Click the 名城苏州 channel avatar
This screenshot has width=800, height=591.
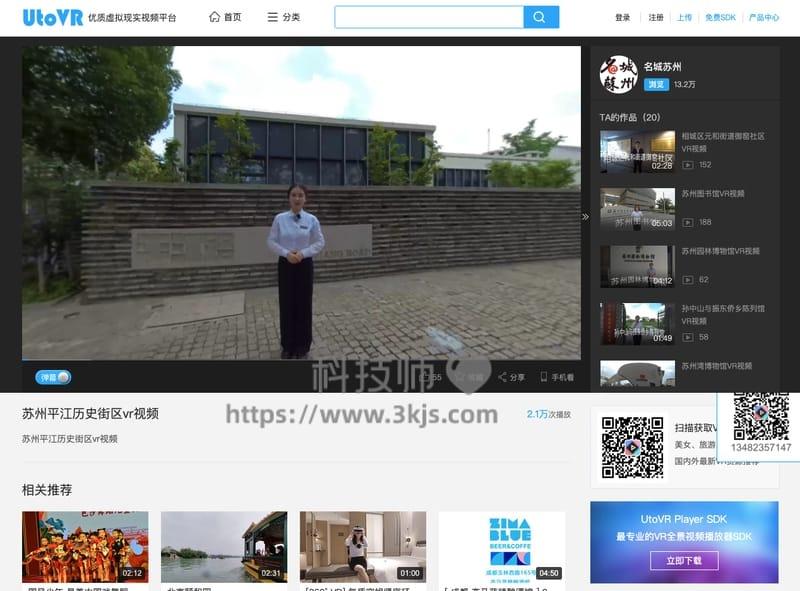pyautogui.click(x=618, y=75)
